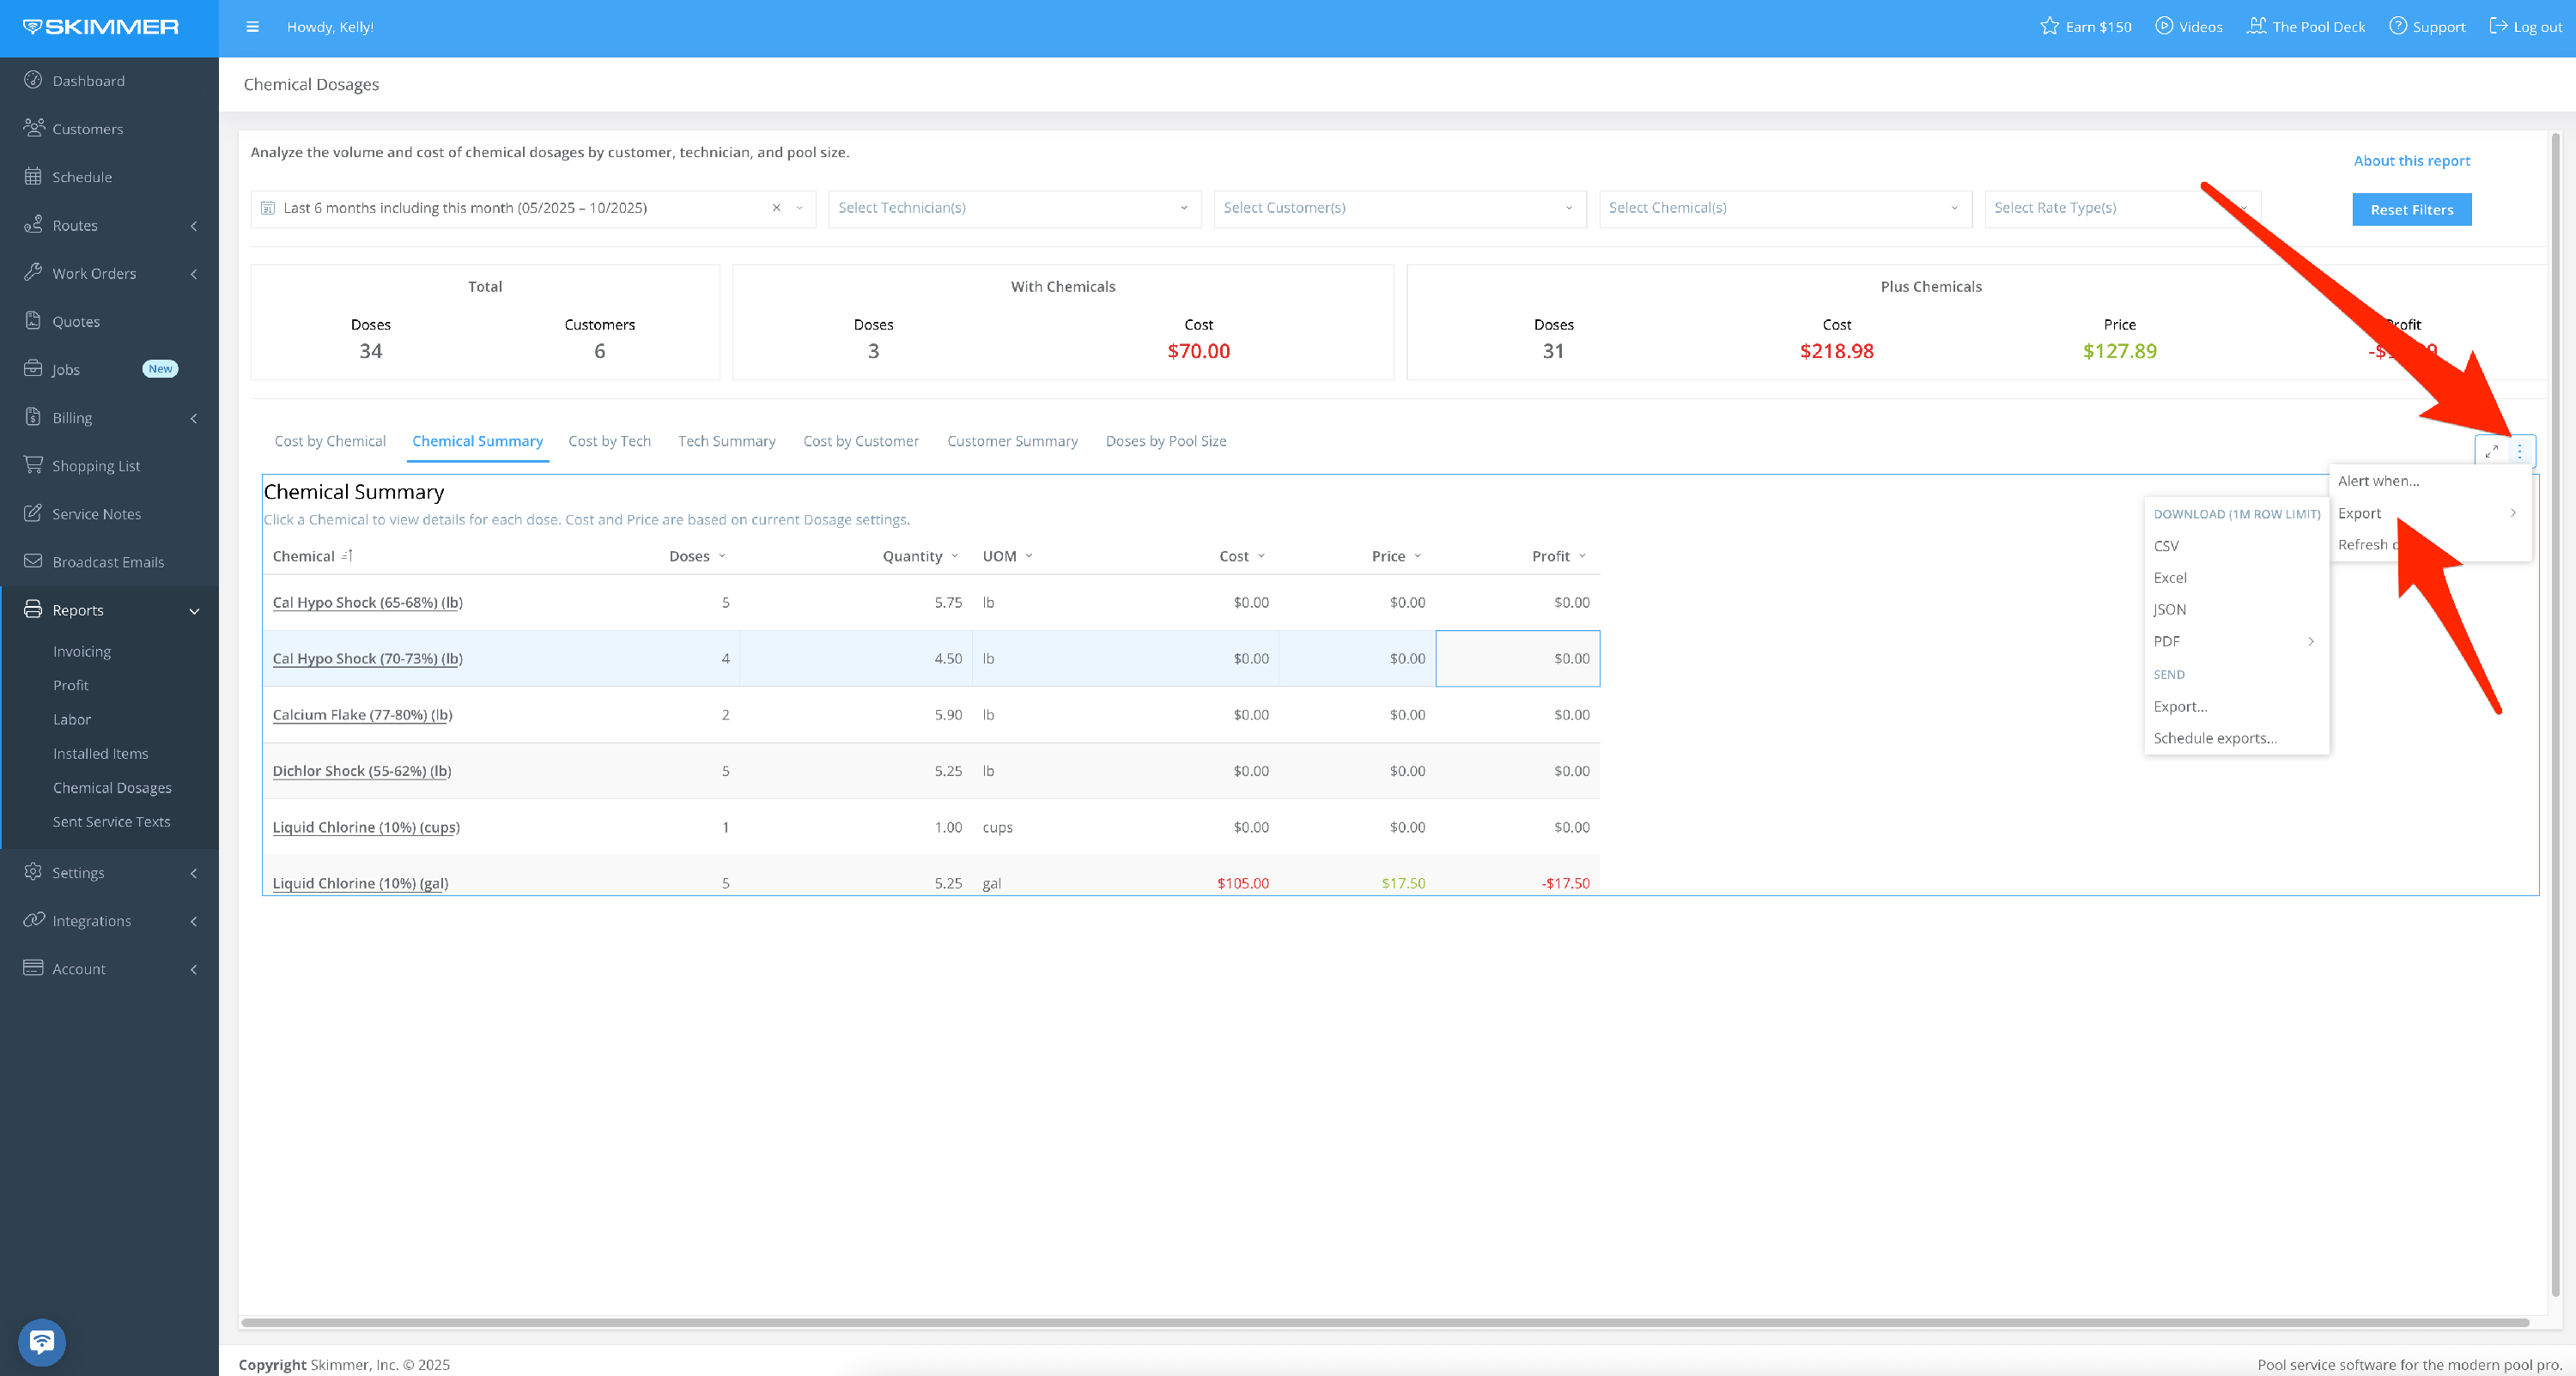
Task: Open the Doses column sort menu
Action: [722, 556]
